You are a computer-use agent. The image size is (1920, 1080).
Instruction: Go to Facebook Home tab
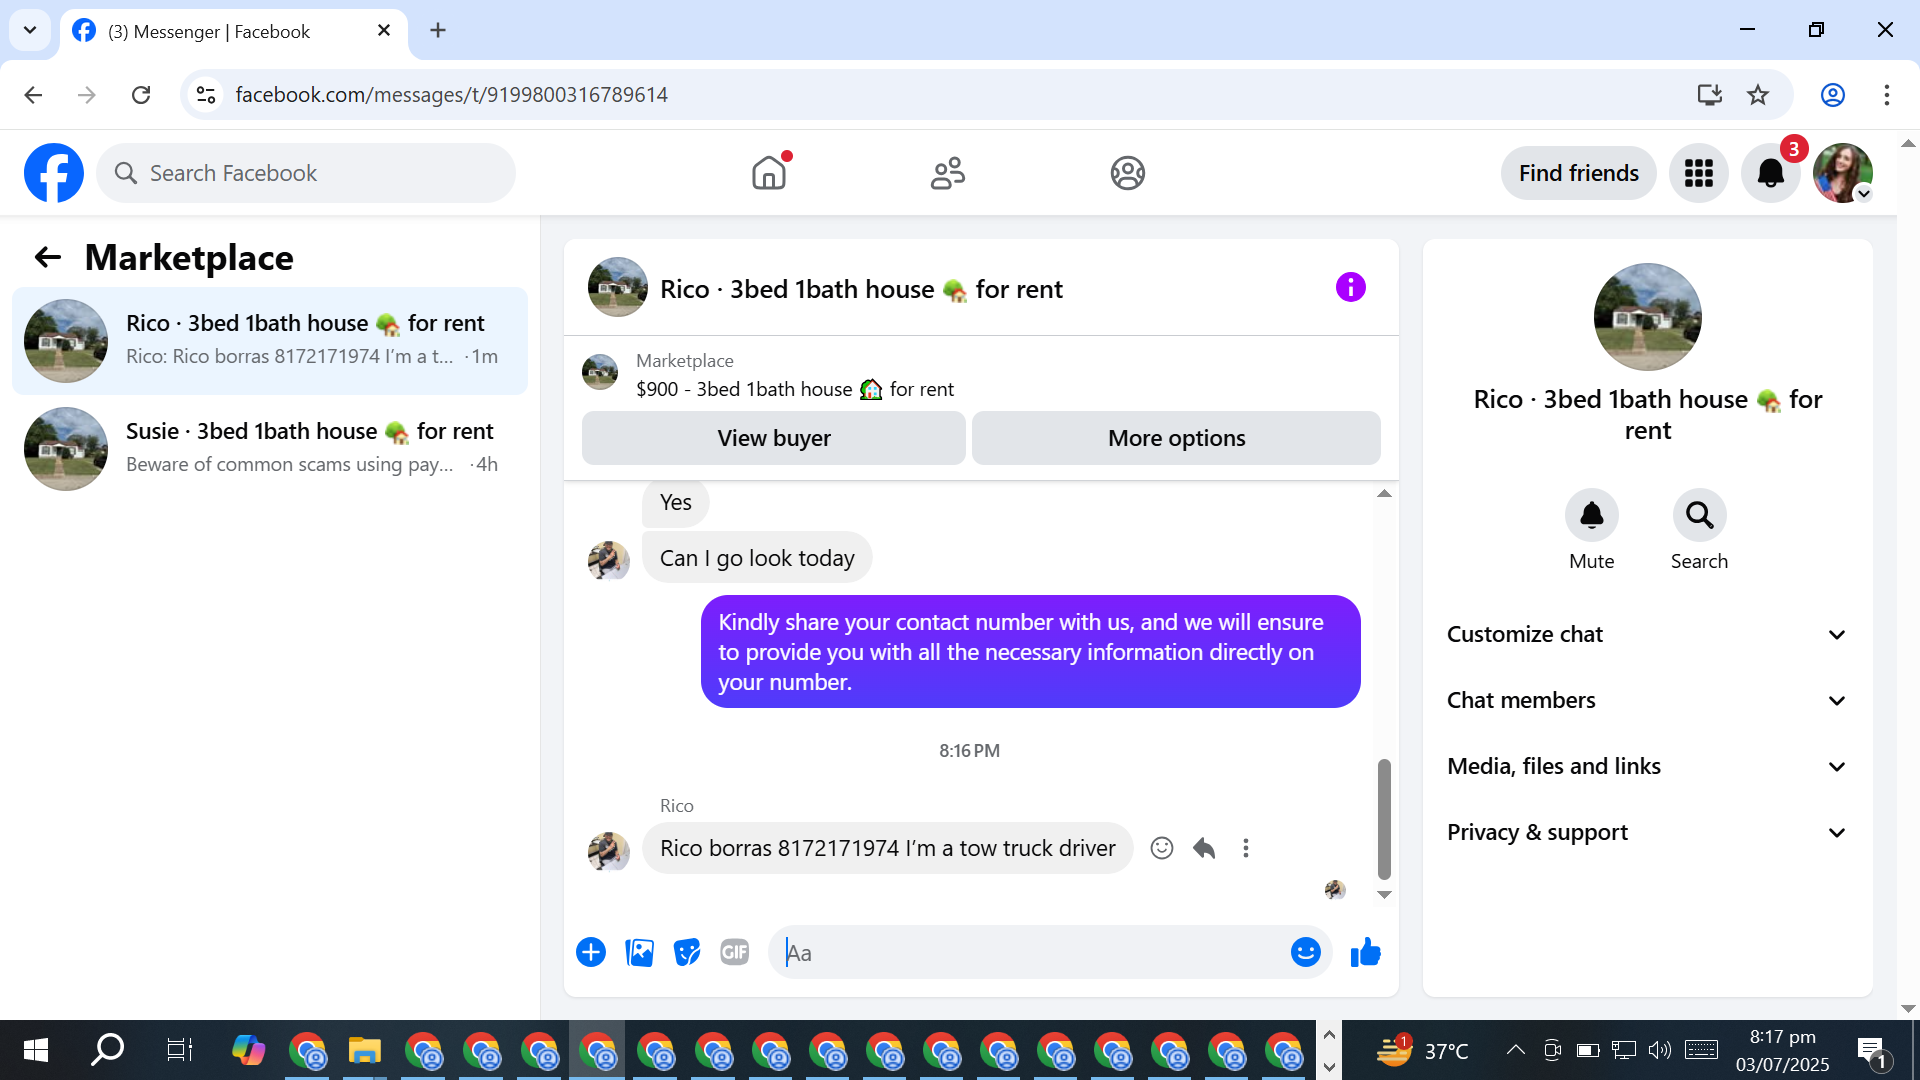(x=768, y=173)
